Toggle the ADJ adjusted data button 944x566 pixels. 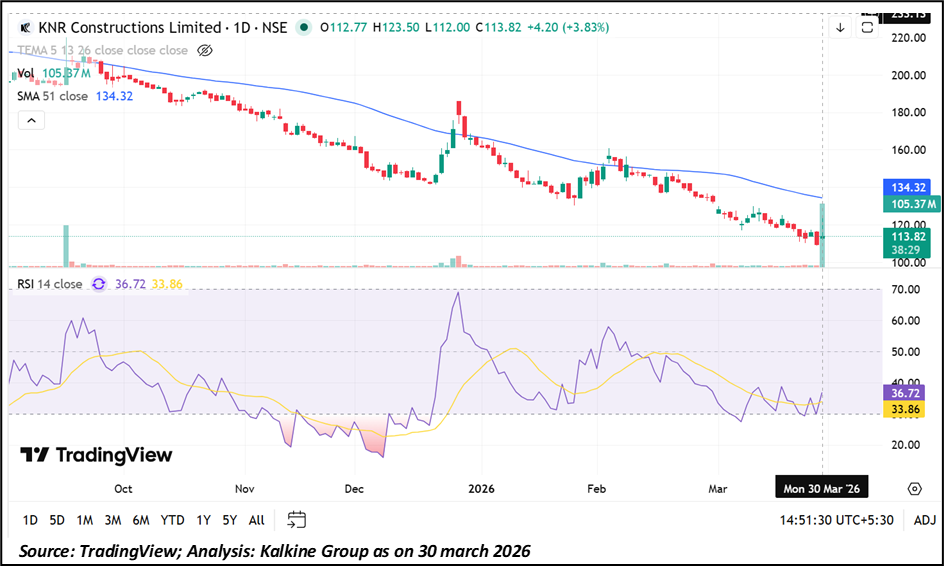pyautogui.click(x=922, y=520)
